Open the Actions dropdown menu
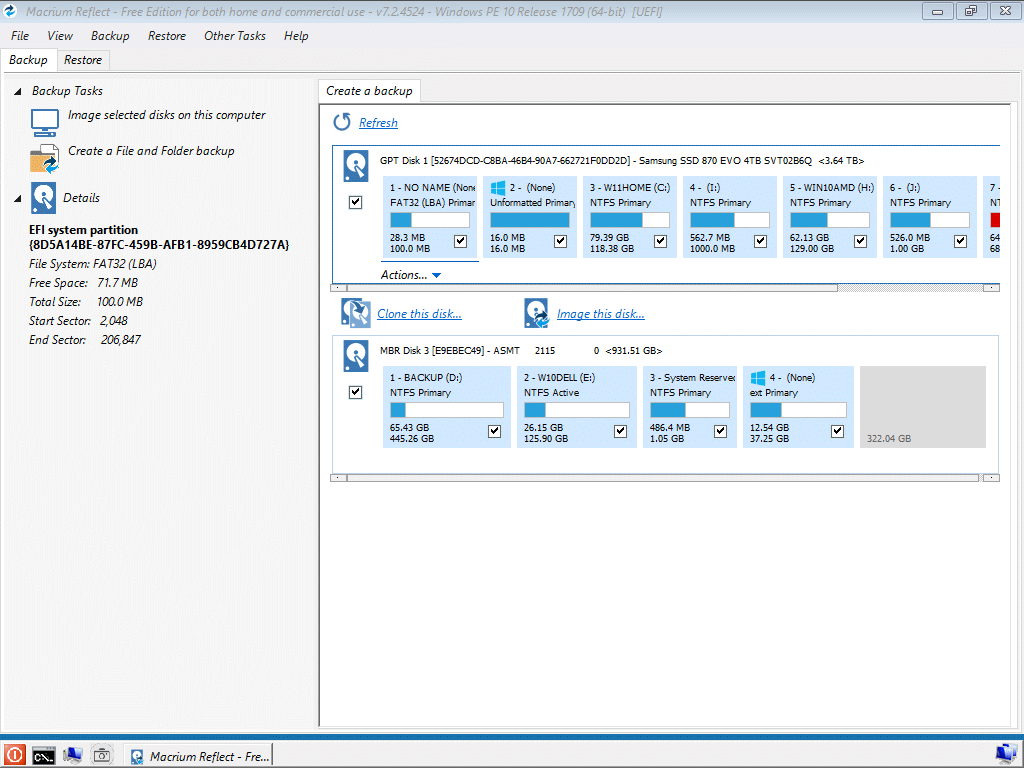1024x768 pixels. [411, 275]
